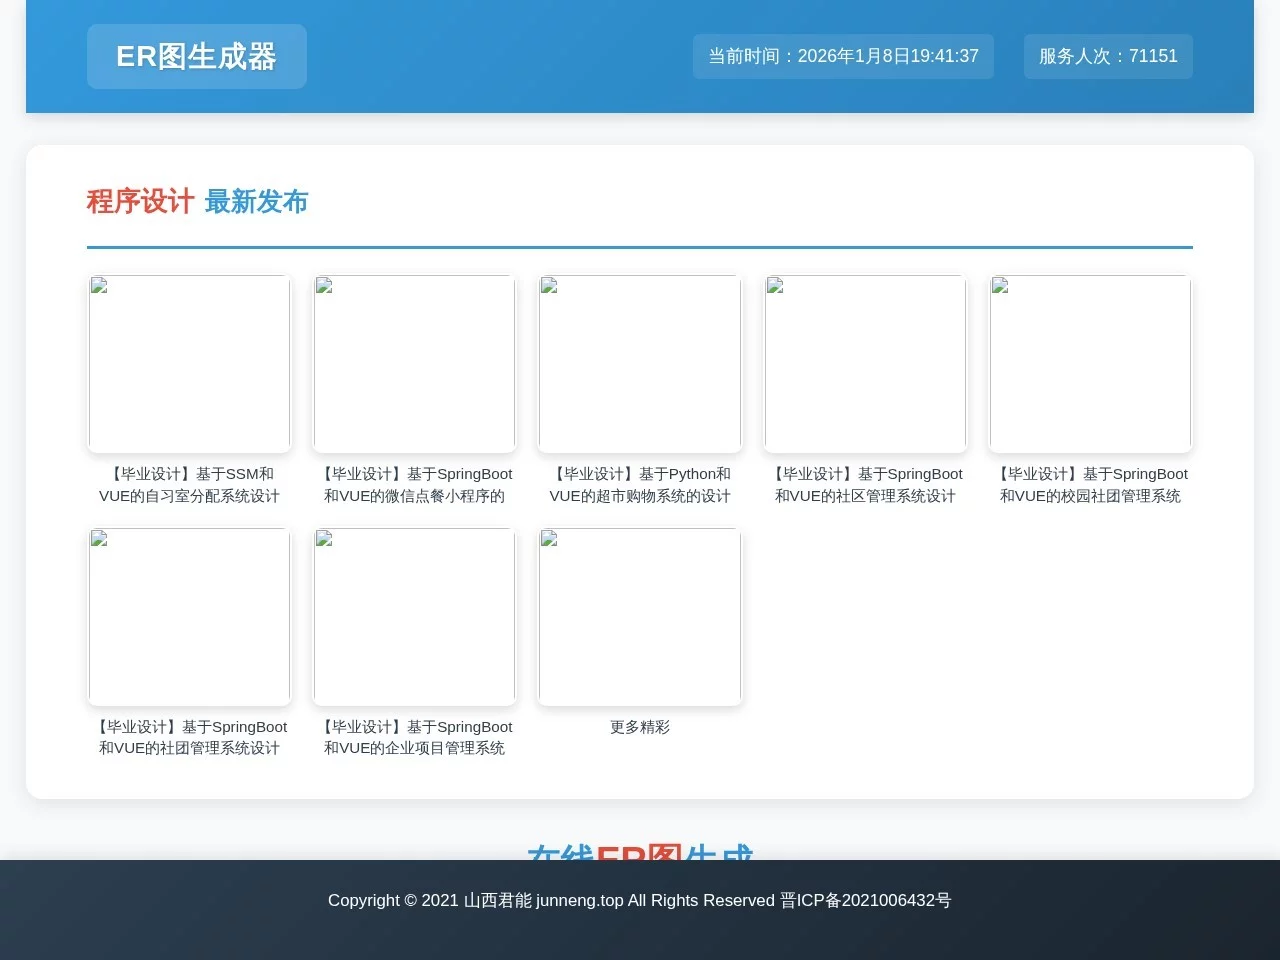Open the 超市购物系统 thumbnail image
The width and height of the screenshot is (1280, 960).
[x=639, y=363]
